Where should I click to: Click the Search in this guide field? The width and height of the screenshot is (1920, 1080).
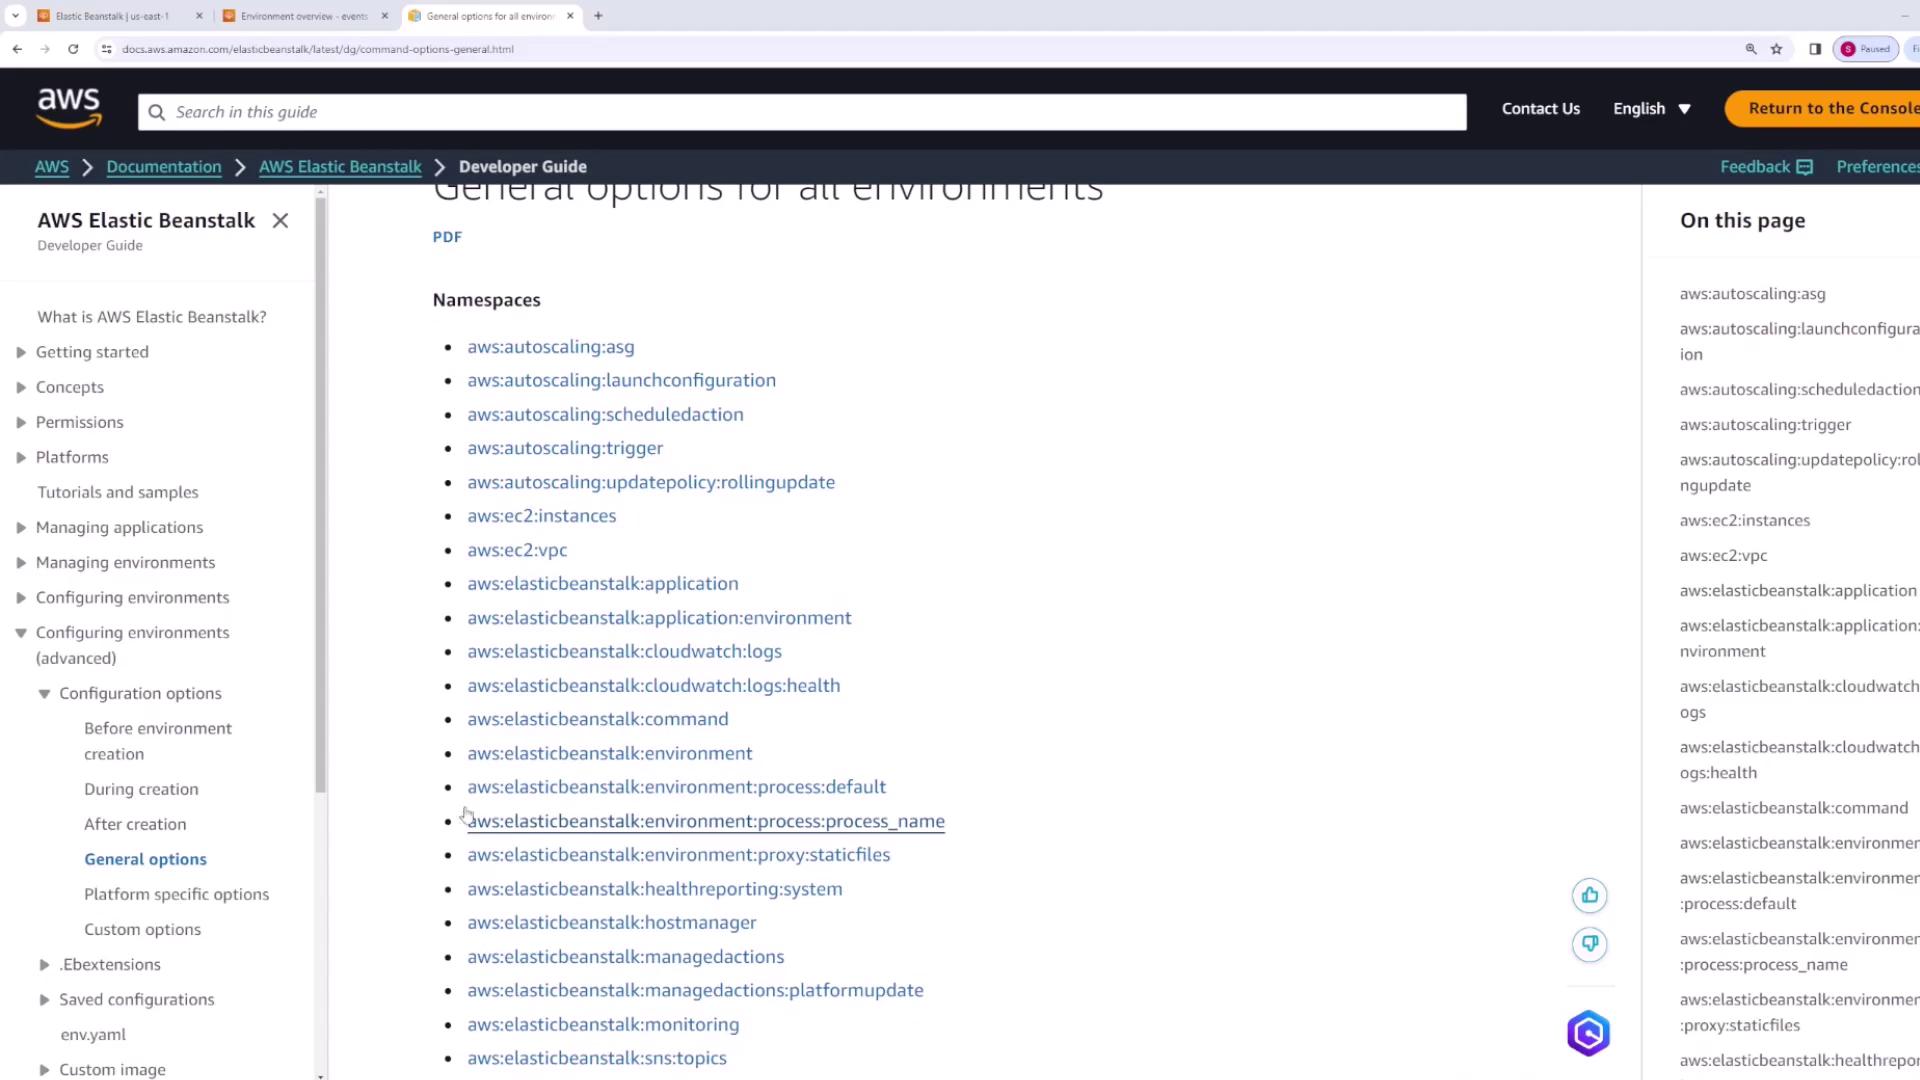(x=800, y=112)
